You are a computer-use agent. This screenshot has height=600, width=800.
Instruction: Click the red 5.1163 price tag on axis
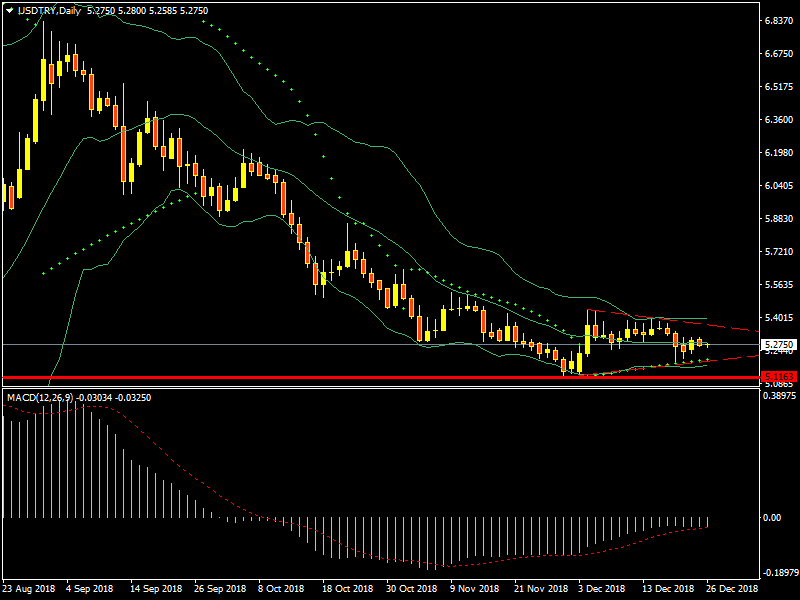click(x=779, y=377)
